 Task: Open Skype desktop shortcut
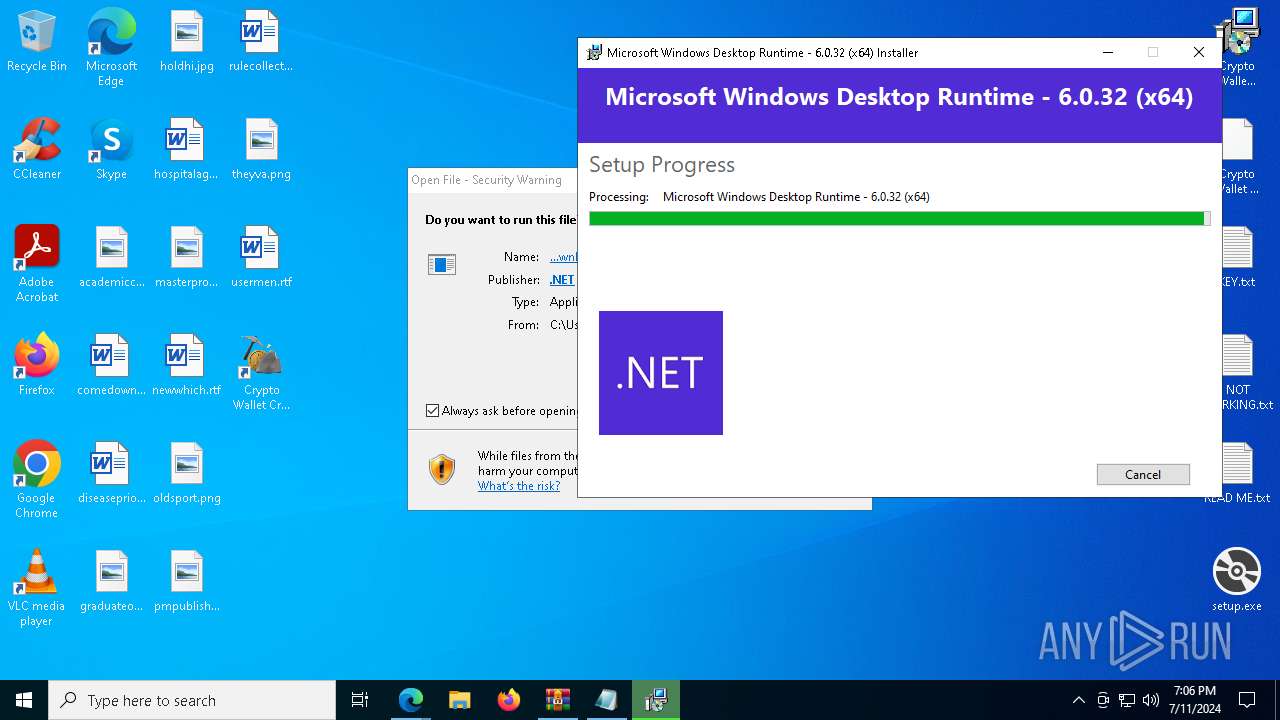[x=111, y=150]
